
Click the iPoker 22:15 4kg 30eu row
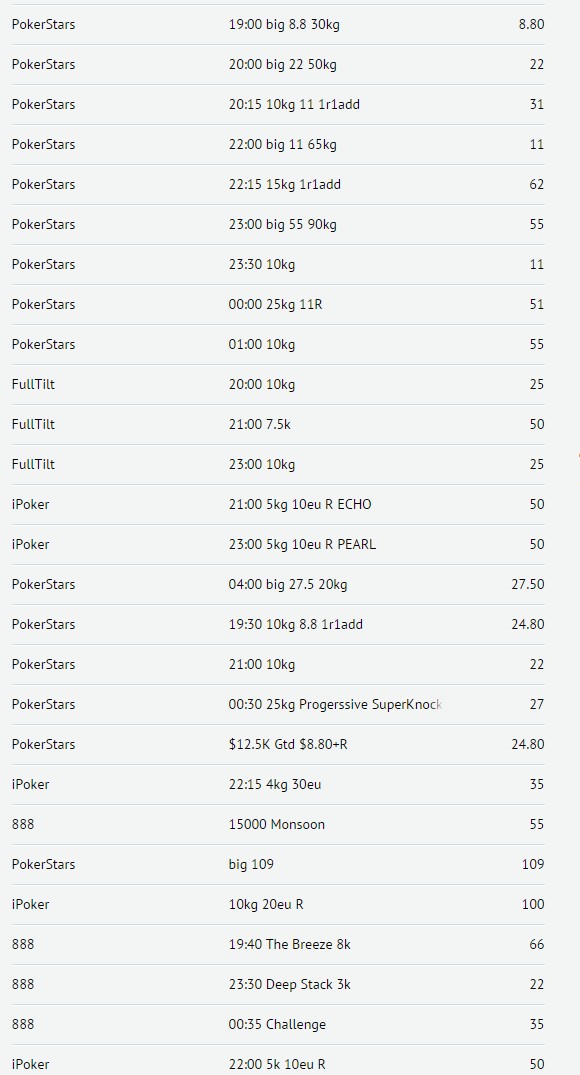point(278,784)
